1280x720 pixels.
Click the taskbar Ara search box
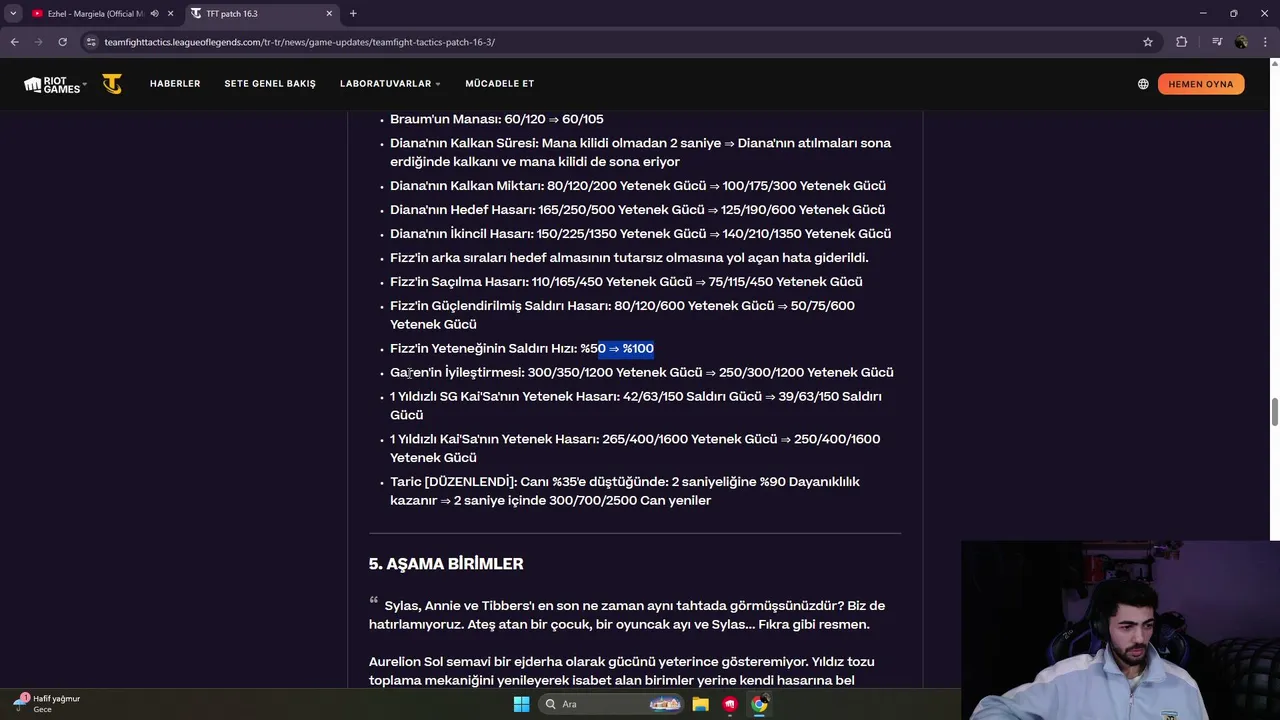pyautogui.click(x=612, y=704)
